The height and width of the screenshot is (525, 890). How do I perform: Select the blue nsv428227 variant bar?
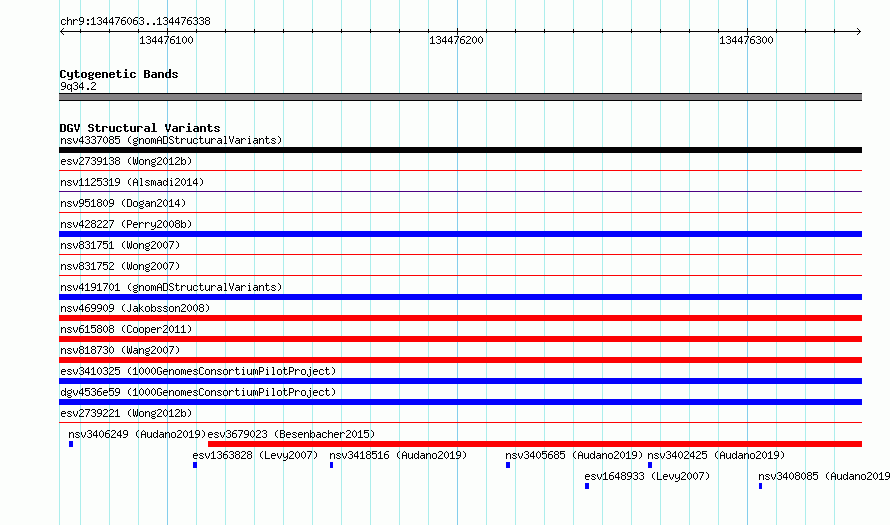pyautogui.click(x=460, y=234)
